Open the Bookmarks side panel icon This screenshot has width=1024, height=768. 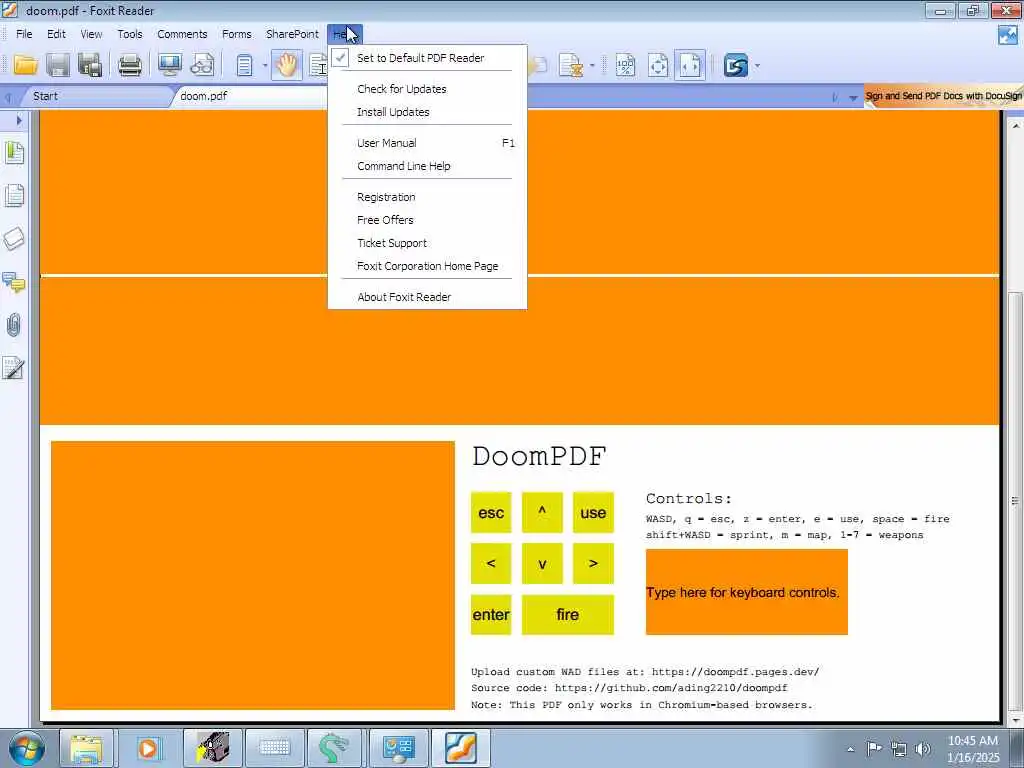(x=14, y=153)
